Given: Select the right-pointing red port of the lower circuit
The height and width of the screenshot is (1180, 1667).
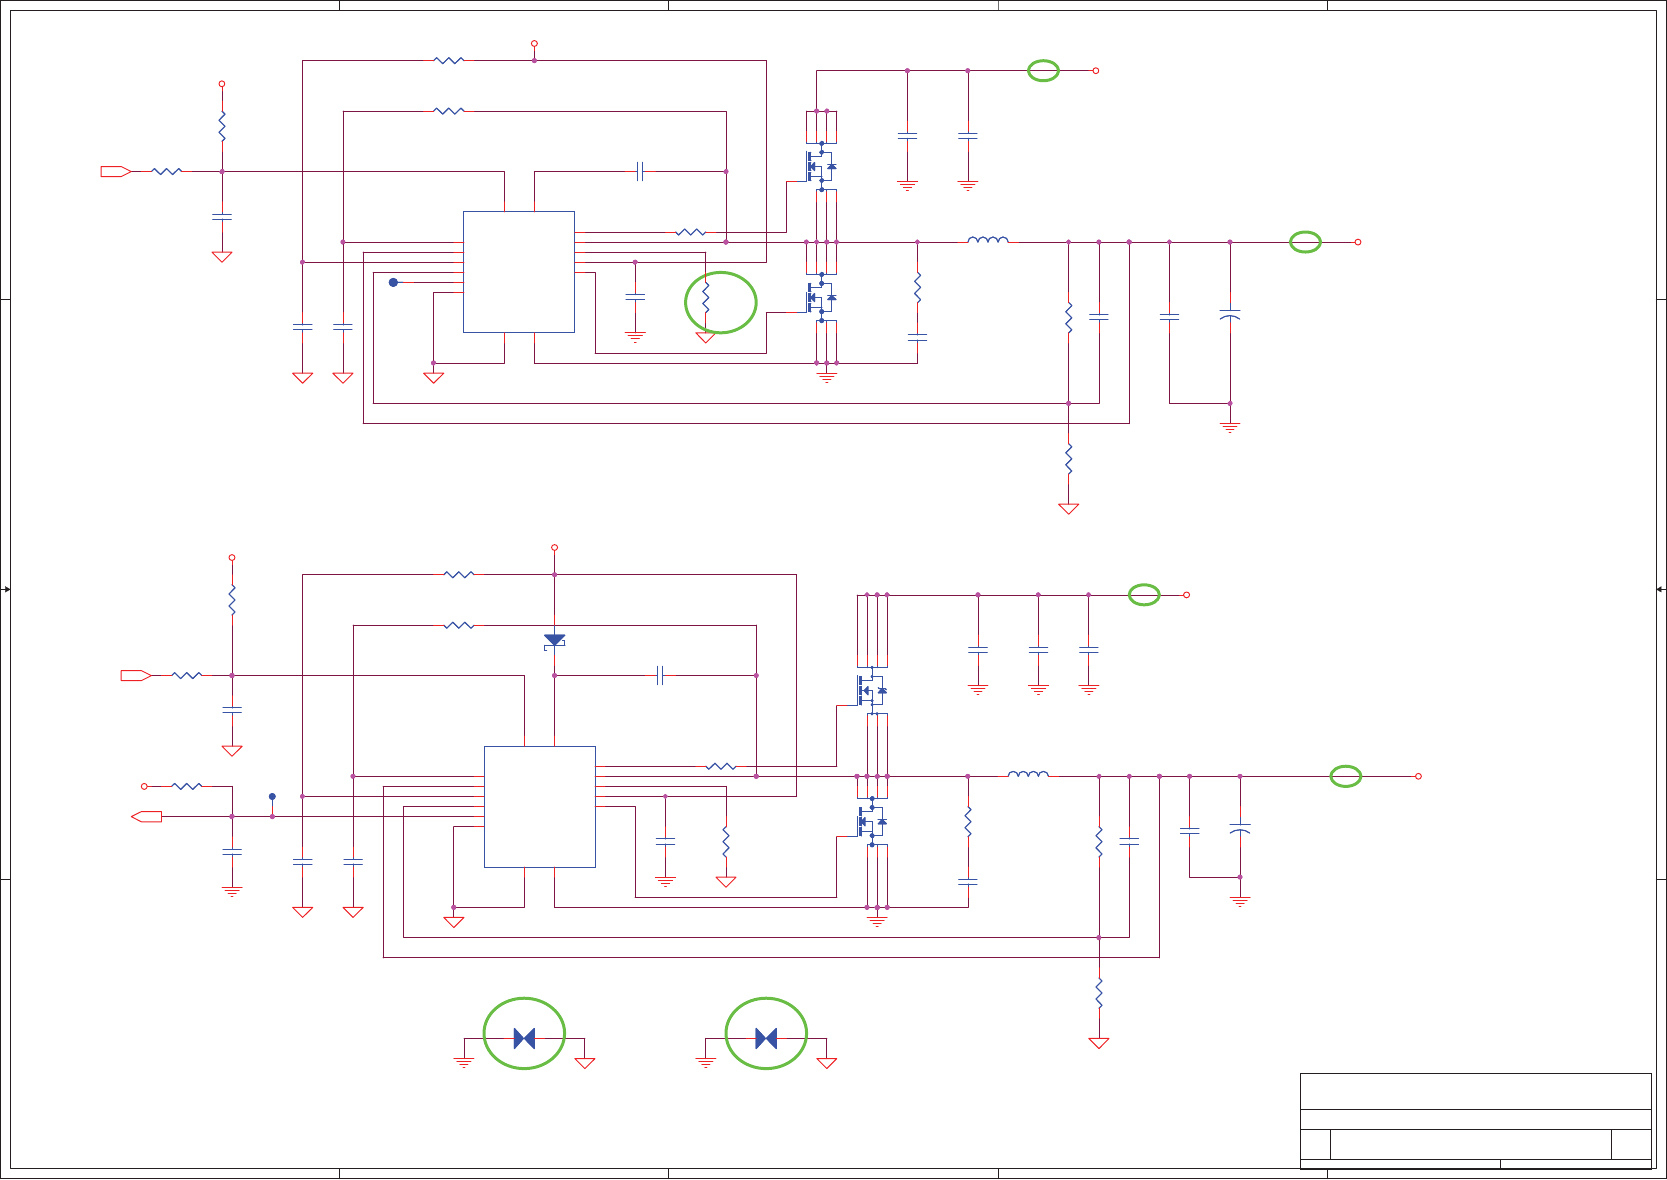Looking at the screenshot, I should (x=136, y=676).
